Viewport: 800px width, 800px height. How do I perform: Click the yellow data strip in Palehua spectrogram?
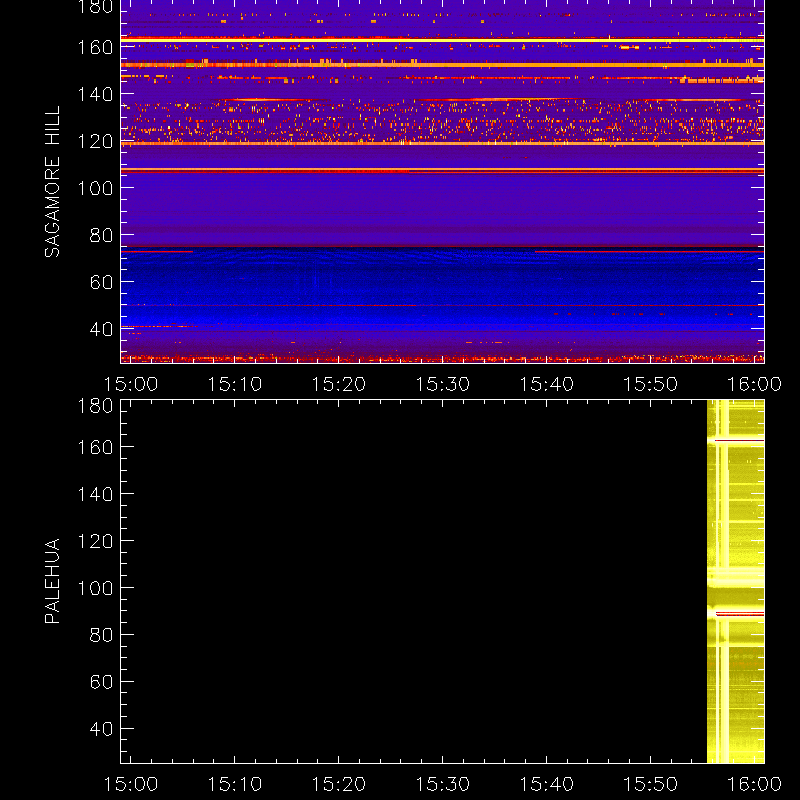tap(735, 582)
